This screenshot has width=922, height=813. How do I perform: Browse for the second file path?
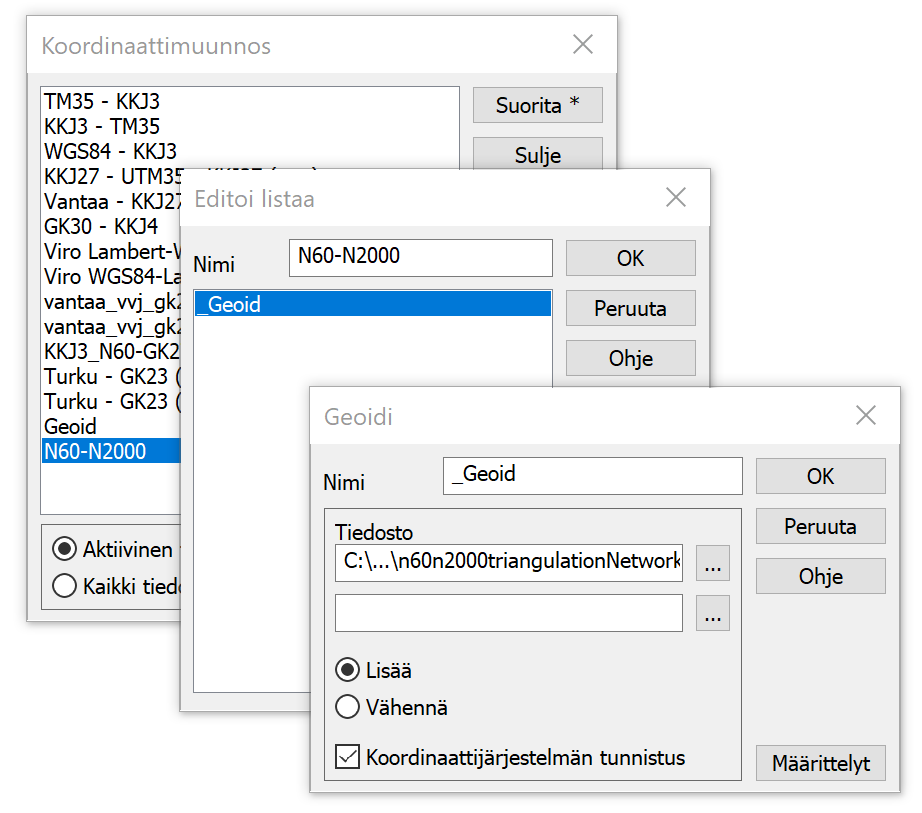(x=712, y=614)
